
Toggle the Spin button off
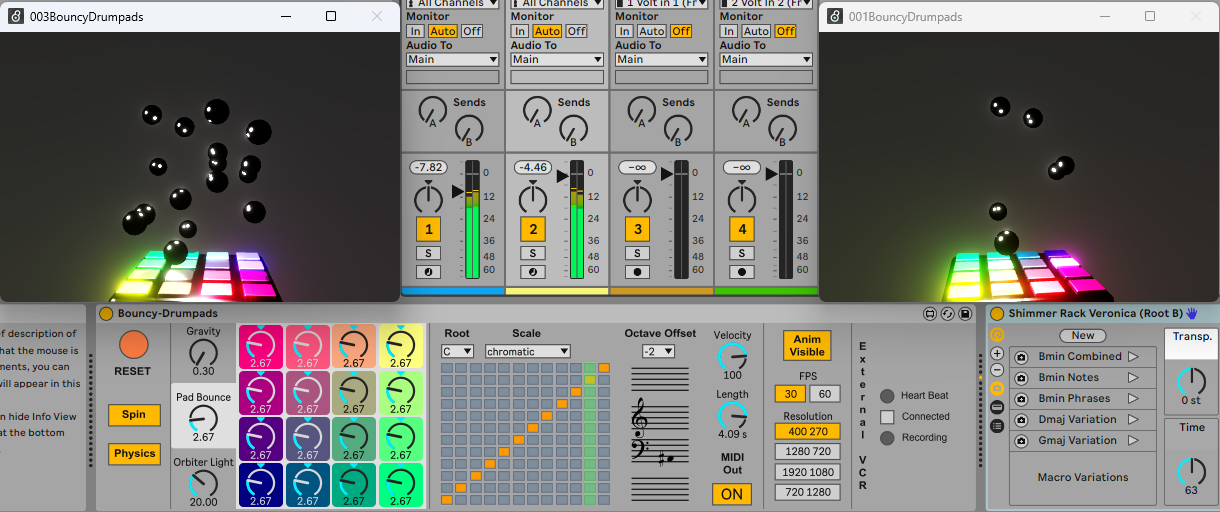(134, 414)
